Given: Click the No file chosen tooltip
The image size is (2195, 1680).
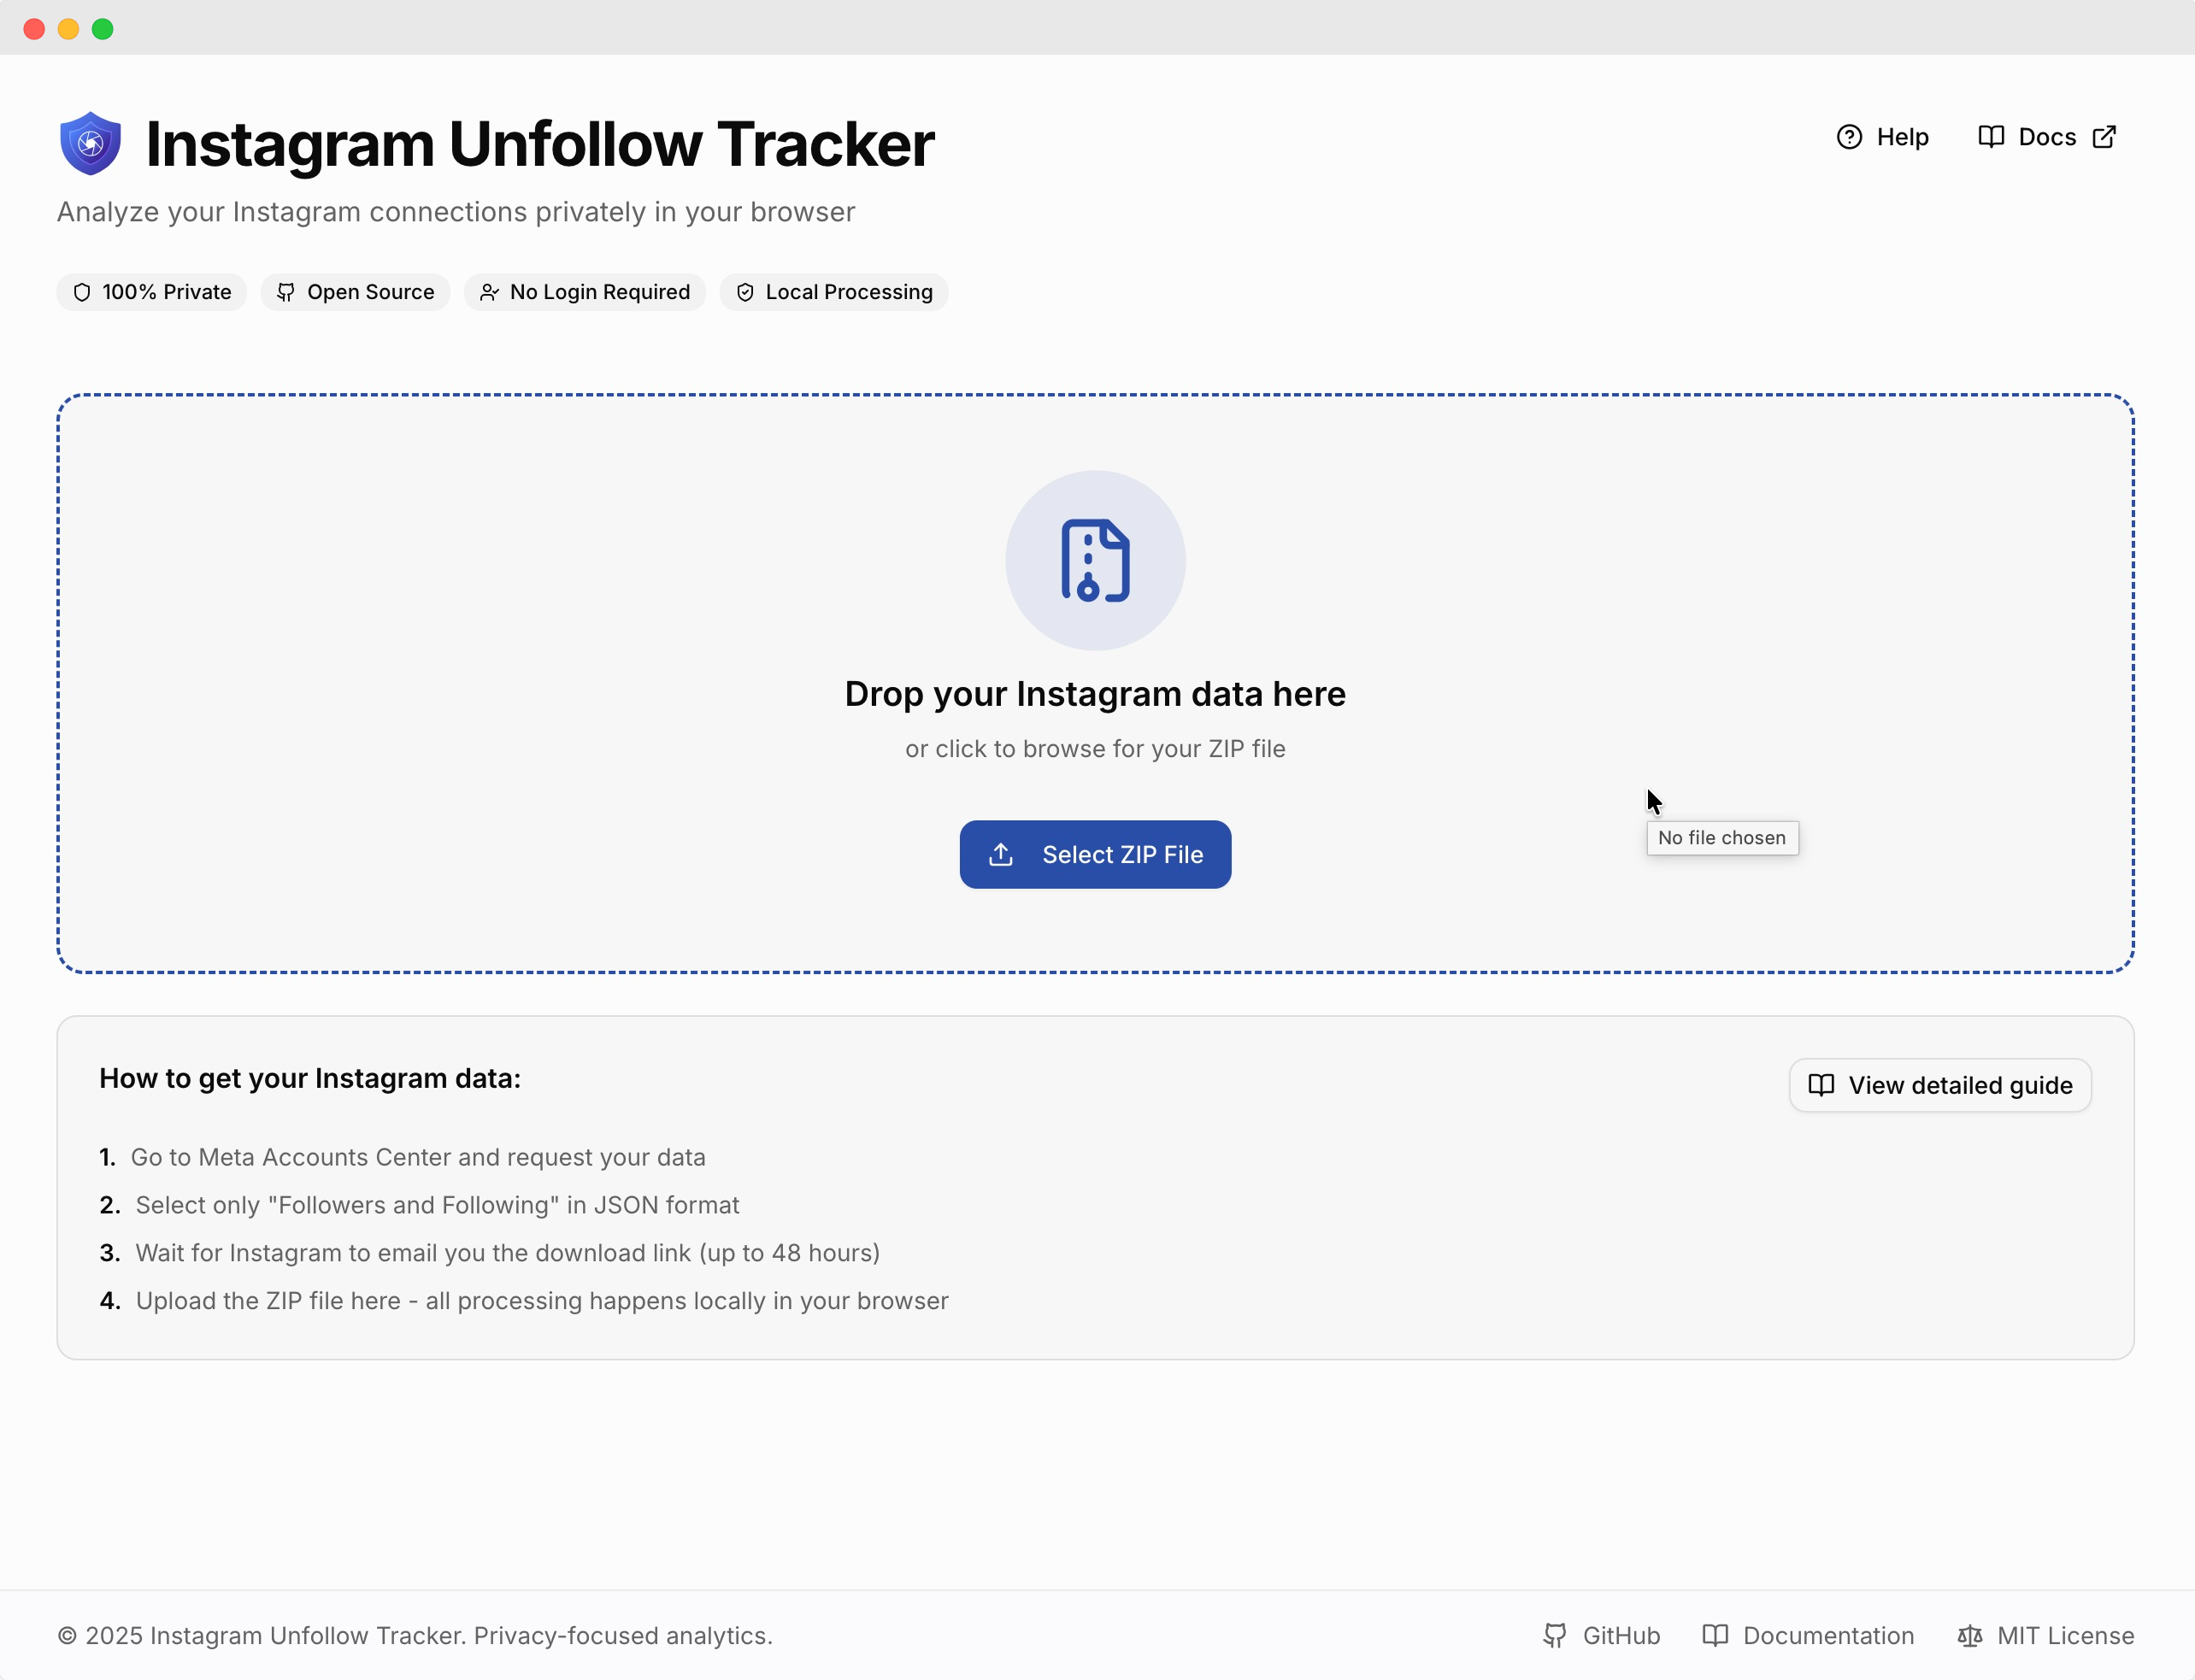Looking at the screenshot, I should tap(1721, 838).
